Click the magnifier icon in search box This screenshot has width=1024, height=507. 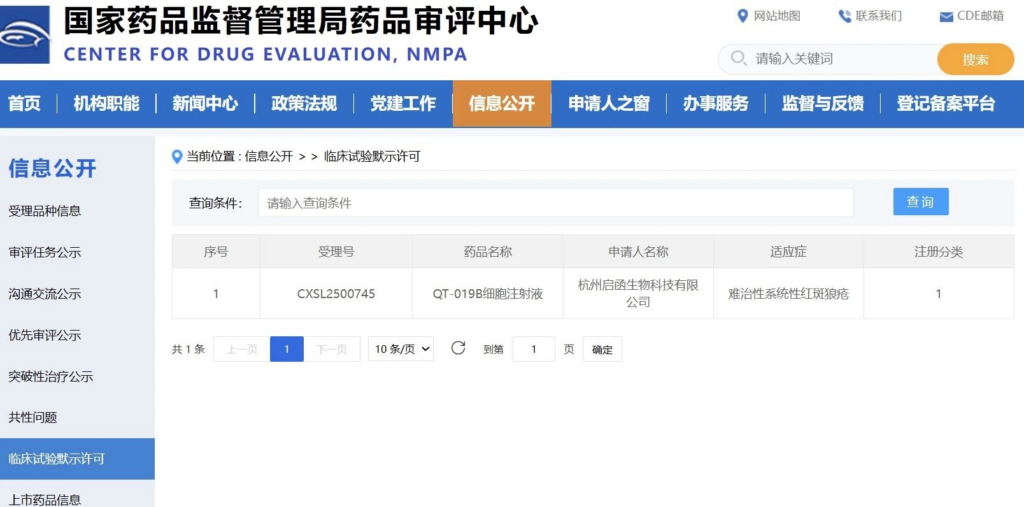[739, 59]
